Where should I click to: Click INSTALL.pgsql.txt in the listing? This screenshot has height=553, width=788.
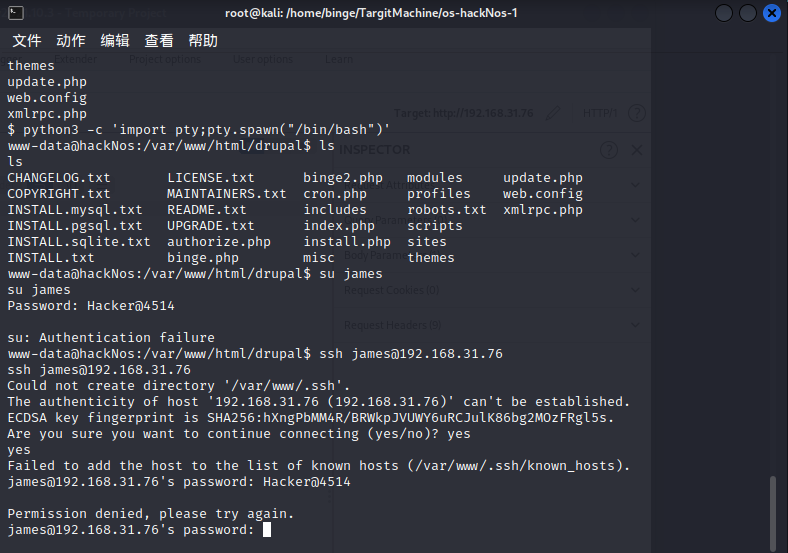75,226
